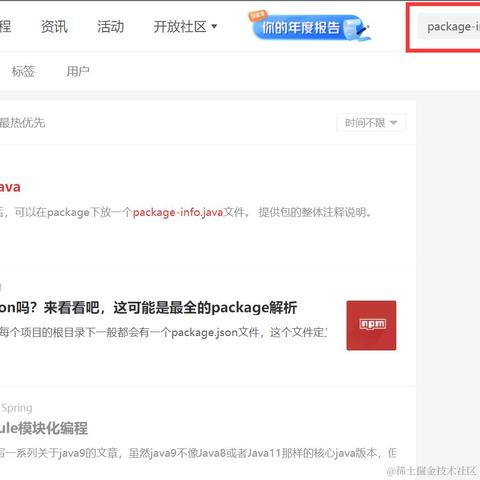Select 最热优先 sort option
This screenshot has width=480, height=480.
pyautogui.click(x=22, y=123)
